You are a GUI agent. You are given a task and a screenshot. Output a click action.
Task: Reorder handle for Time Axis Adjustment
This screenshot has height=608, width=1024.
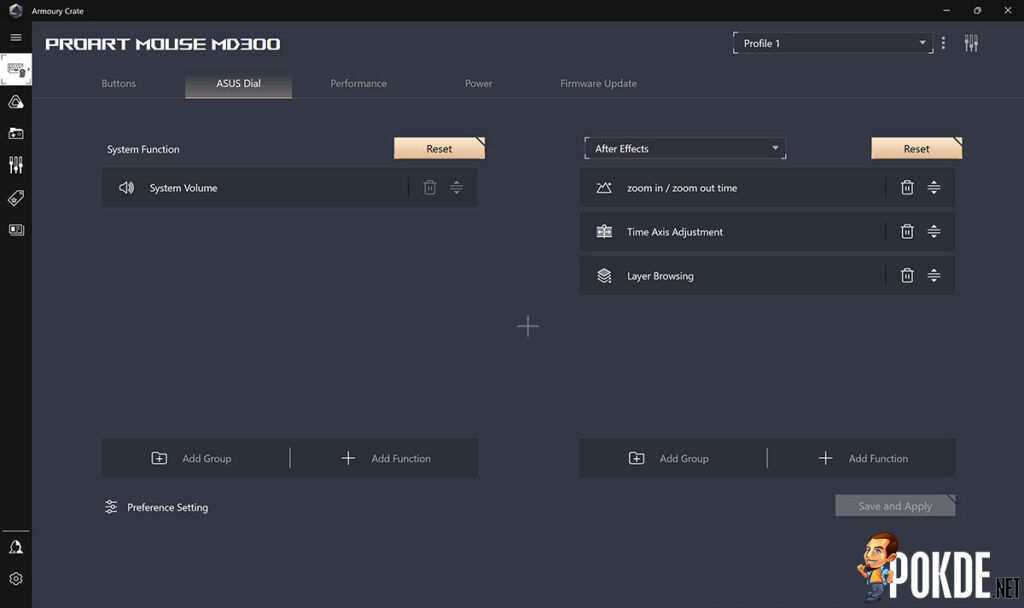934,231
